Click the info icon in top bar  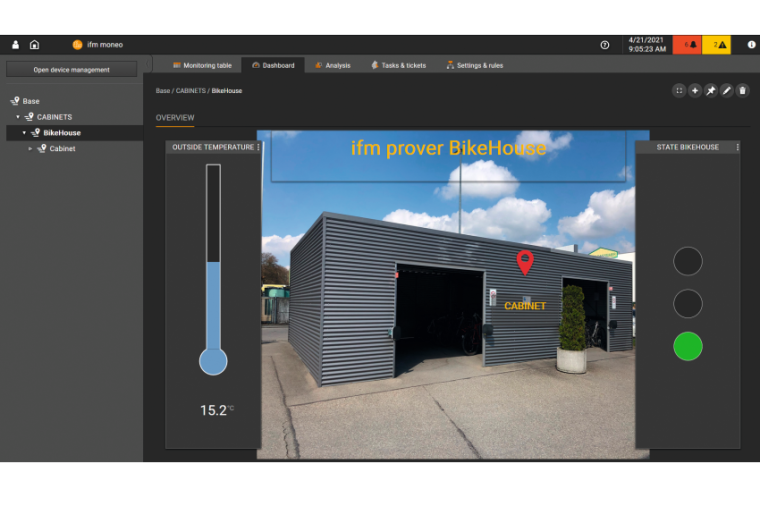pos(751,45)
